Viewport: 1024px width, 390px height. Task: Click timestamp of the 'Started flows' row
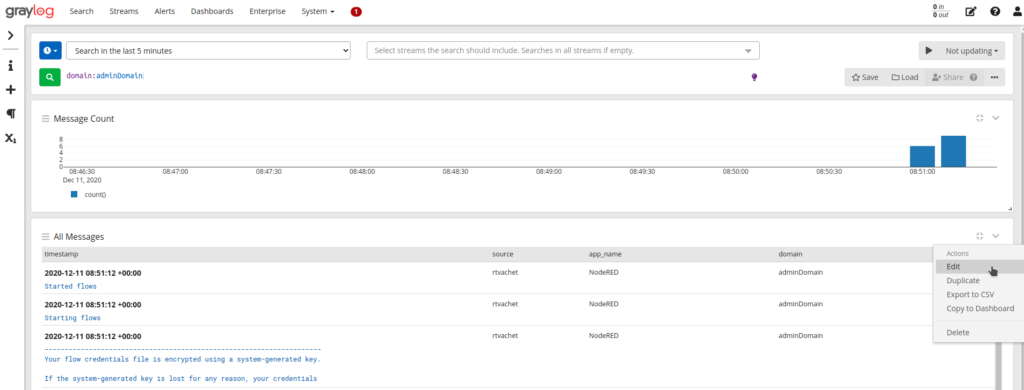click(x=93, y=273)
